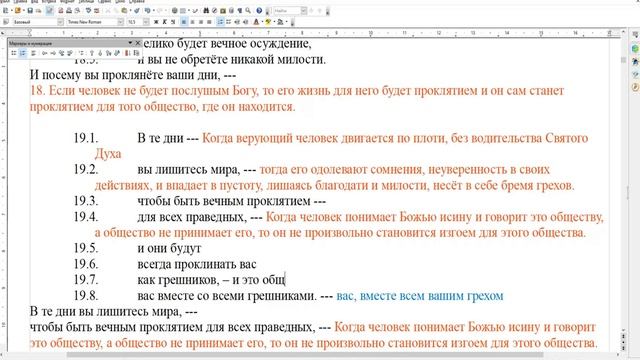This screenshot has height=360, width=640.
Task: Open the Highlighting color dropdown arrow
Action: click(274, 22)
